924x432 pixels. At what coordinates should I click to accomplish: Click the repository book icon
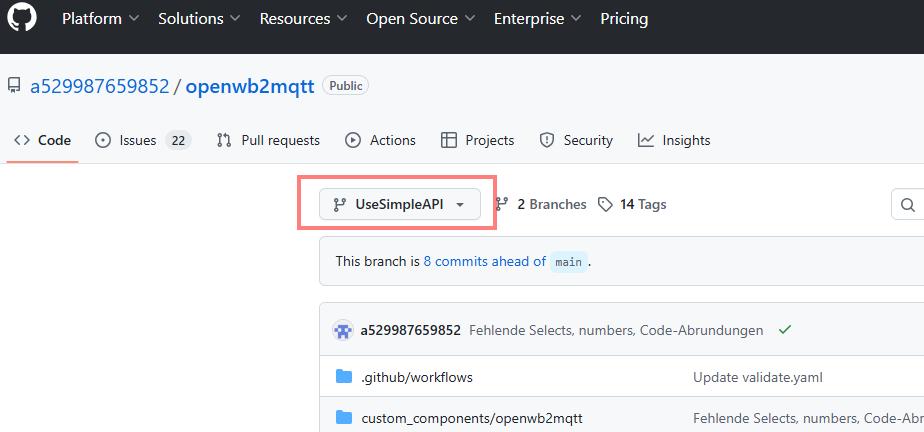[x=14, y=86]
